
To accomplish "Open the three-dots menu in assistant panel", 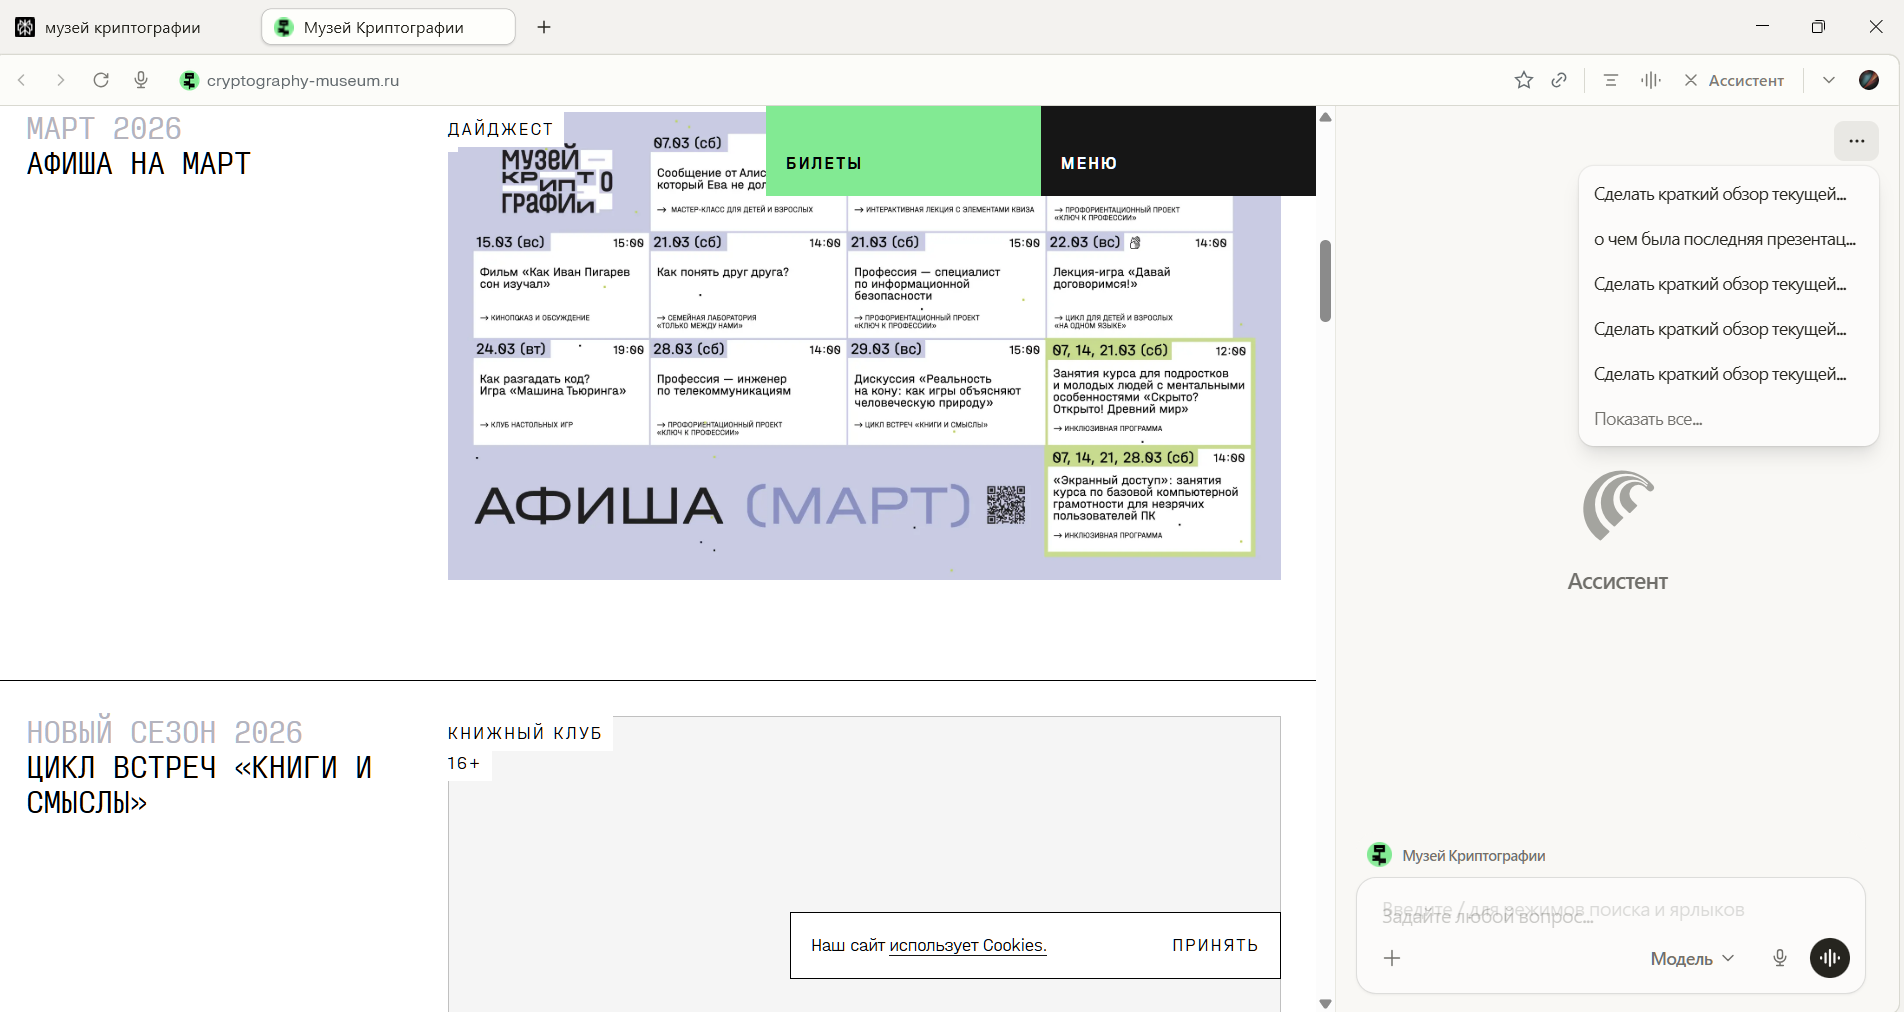I will pos(1856,141).
